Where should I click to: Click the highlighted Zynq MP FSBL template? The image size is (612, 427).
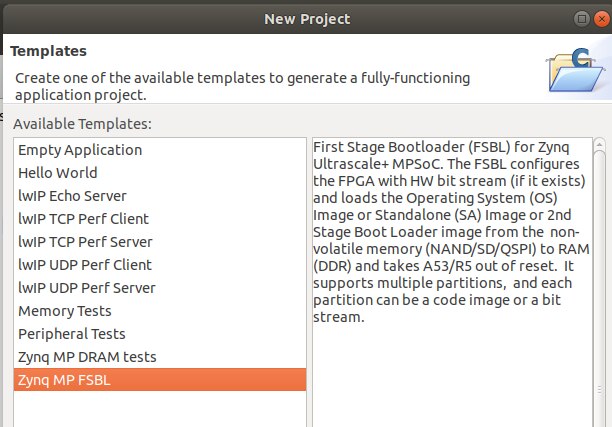66,380
